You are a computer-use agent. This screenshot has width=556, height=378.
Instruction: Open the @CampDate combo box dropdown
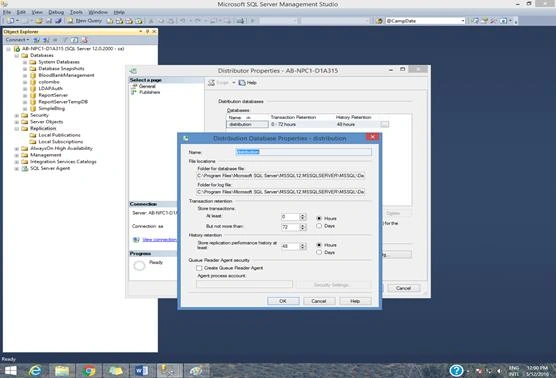point(463,21)
